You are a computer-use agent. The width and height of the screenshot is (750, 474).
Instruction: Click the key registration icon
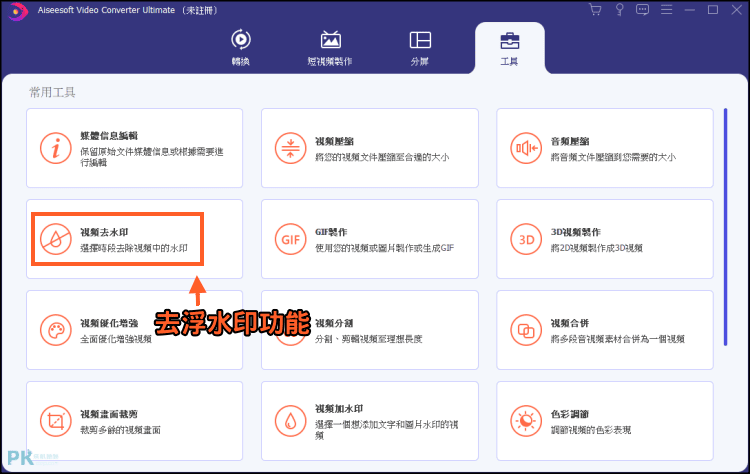pyautogui.click(x=619, y=10)
